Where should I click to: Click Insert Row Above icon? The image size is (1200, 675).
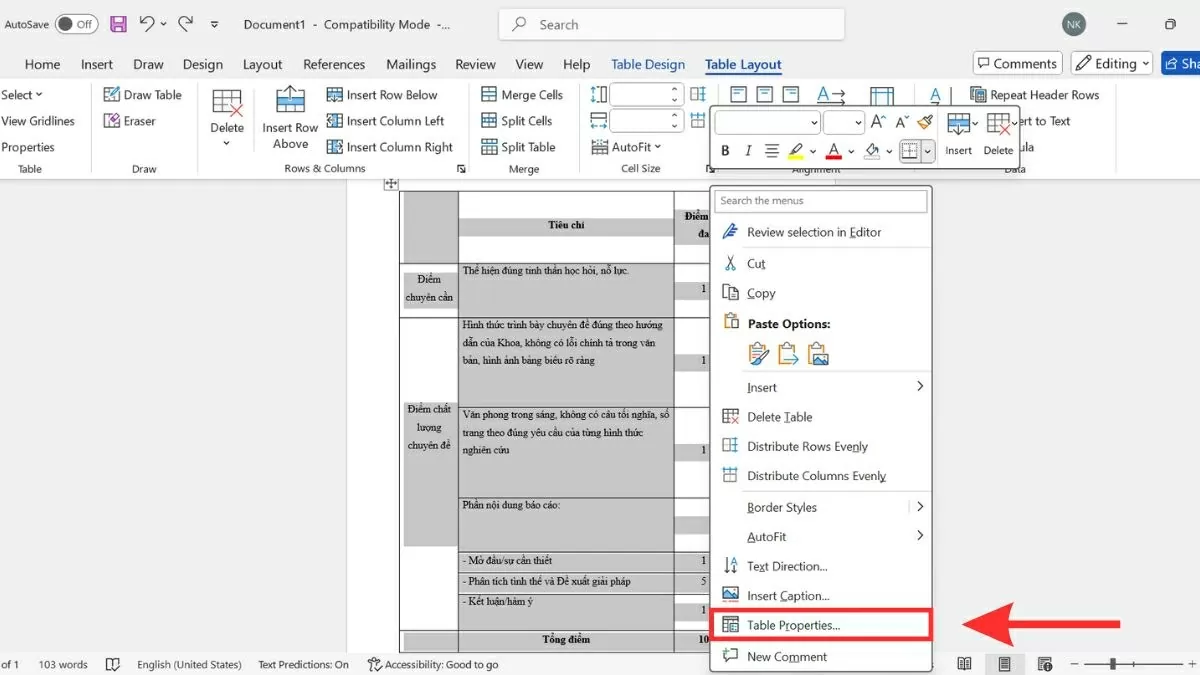coord(290,102)
